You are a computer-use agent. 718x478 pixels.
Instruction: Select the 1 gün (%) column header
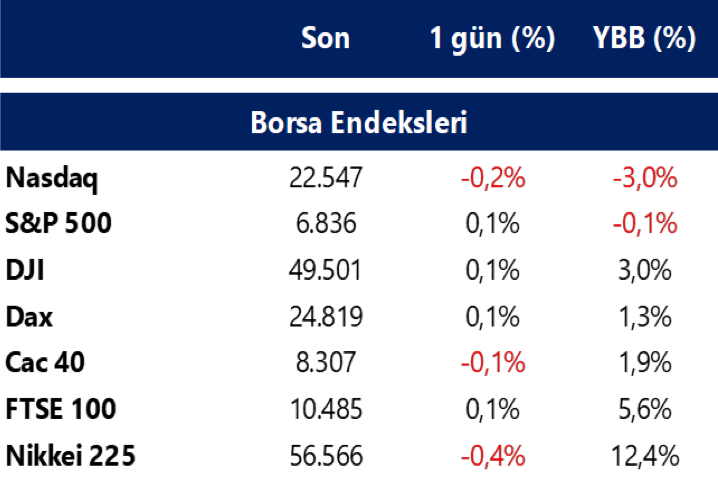point(492,39)
